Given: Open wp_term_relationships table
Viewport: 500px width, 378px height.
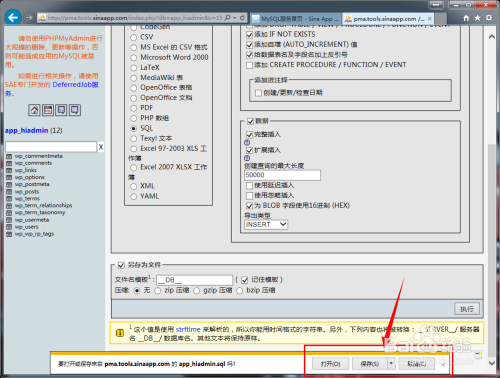Looking at the screenshot, I should pyautogui.click(x=43, y=205).
